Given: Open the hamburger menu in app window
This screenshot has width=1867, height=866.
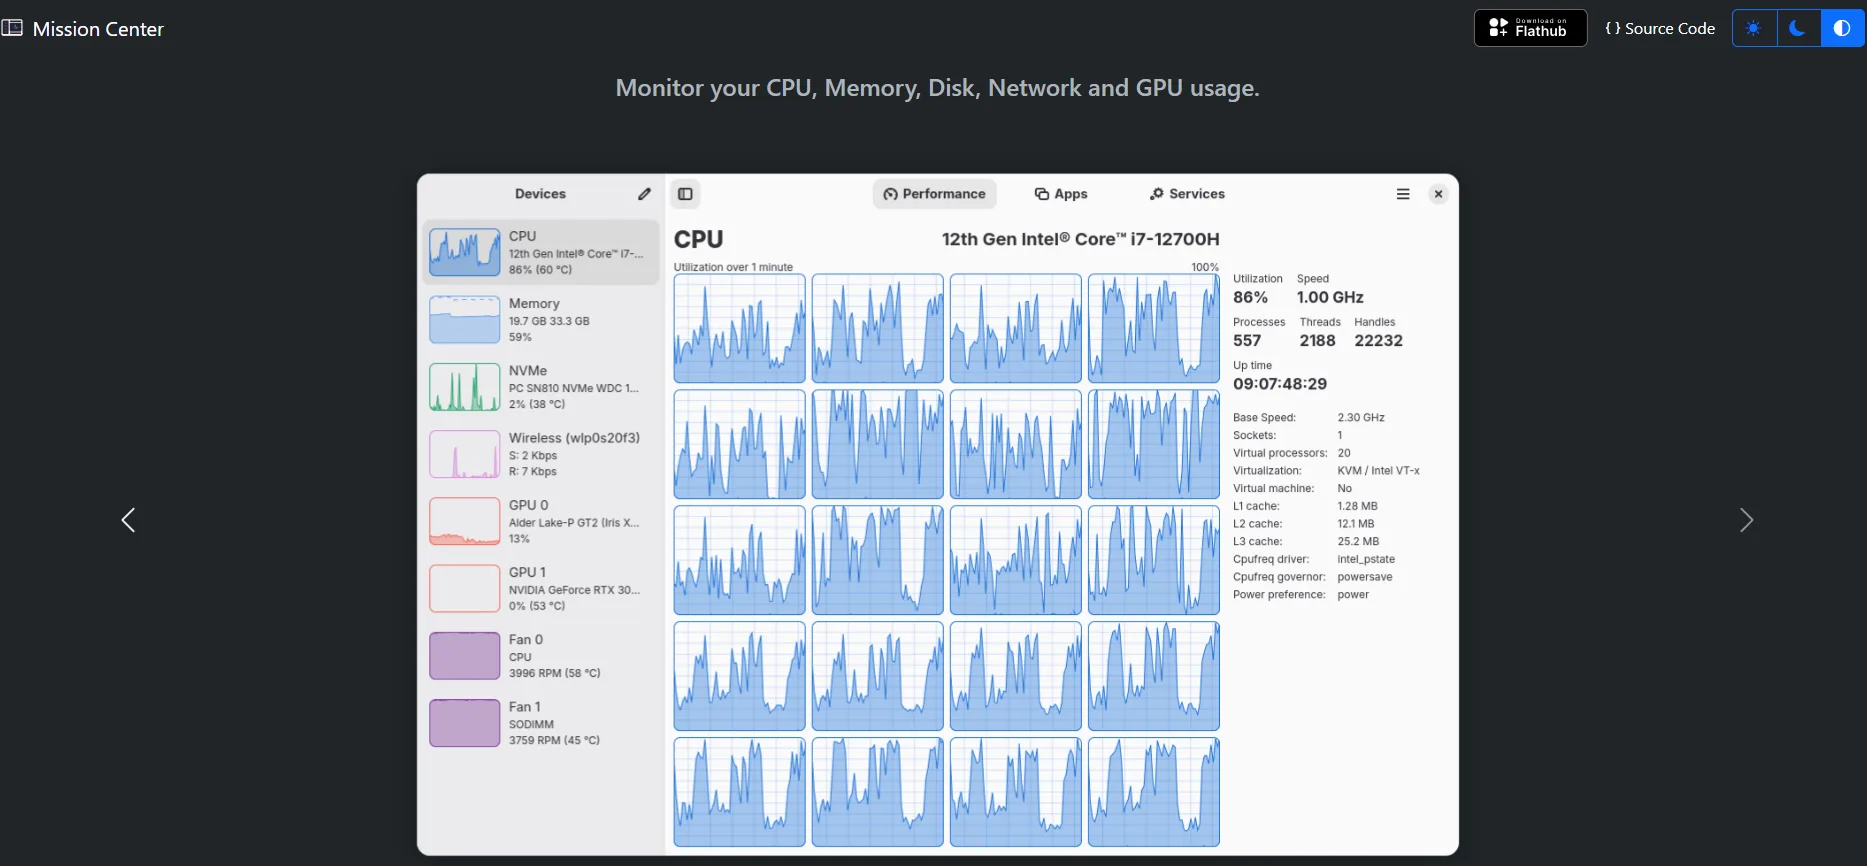Looking at the screenshot, I should (x=1402, y=194).
